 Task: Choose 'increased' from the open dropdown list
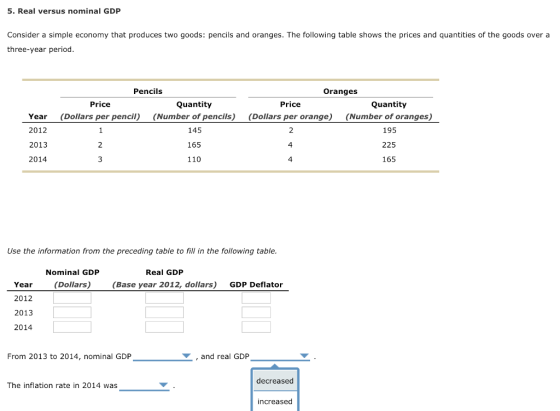(x=275, y=401)
